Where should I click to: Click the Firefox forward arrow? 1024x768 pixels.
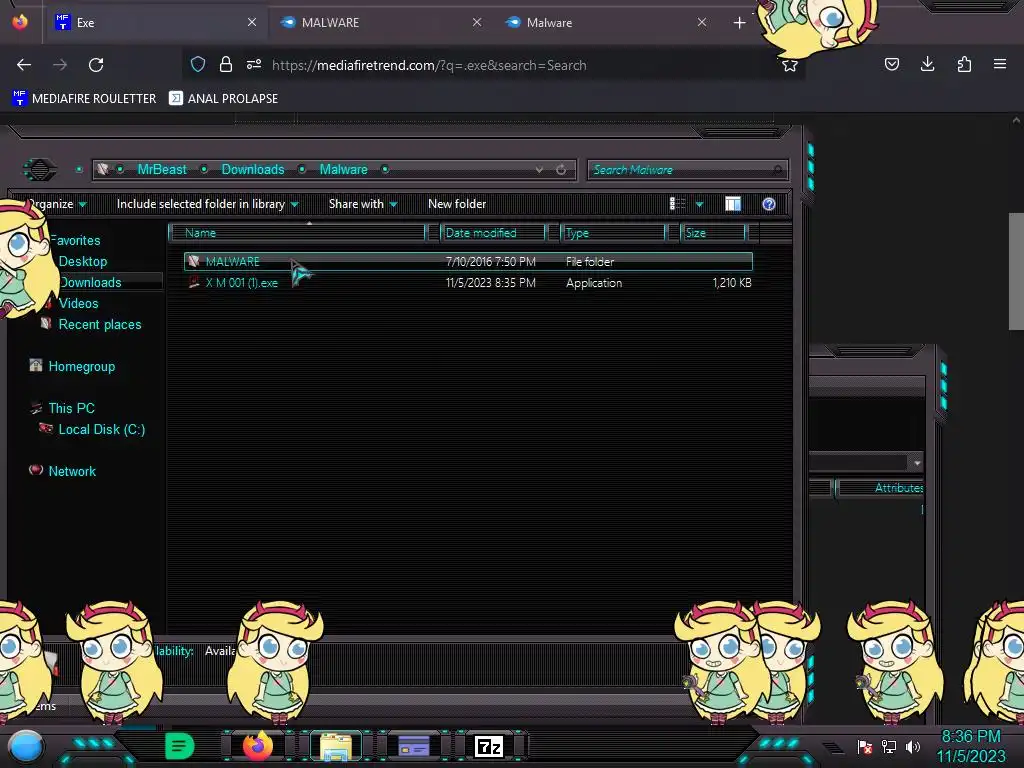pos(60,65)
